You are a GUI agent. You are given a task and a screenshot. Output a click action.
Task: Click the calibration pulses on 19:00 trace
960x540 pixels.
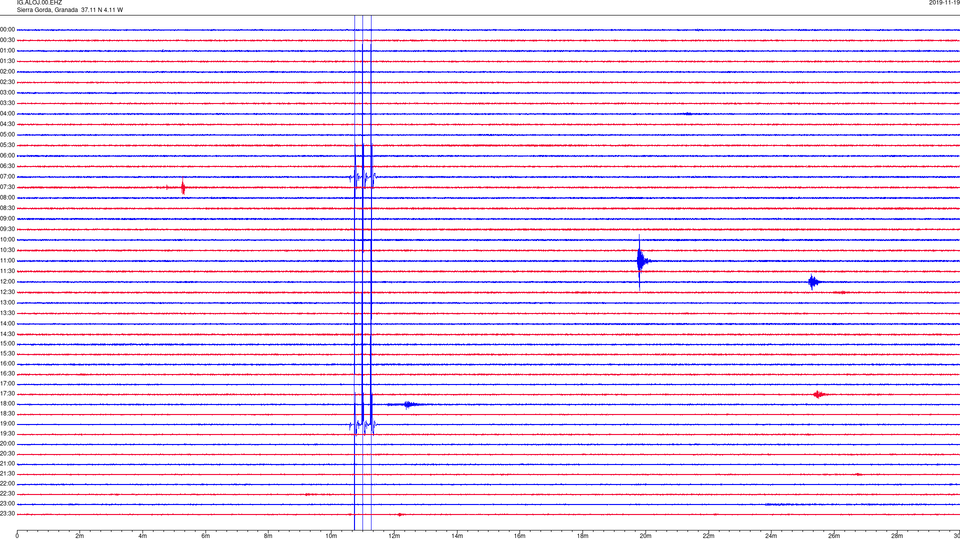click(x=362, y=425)
